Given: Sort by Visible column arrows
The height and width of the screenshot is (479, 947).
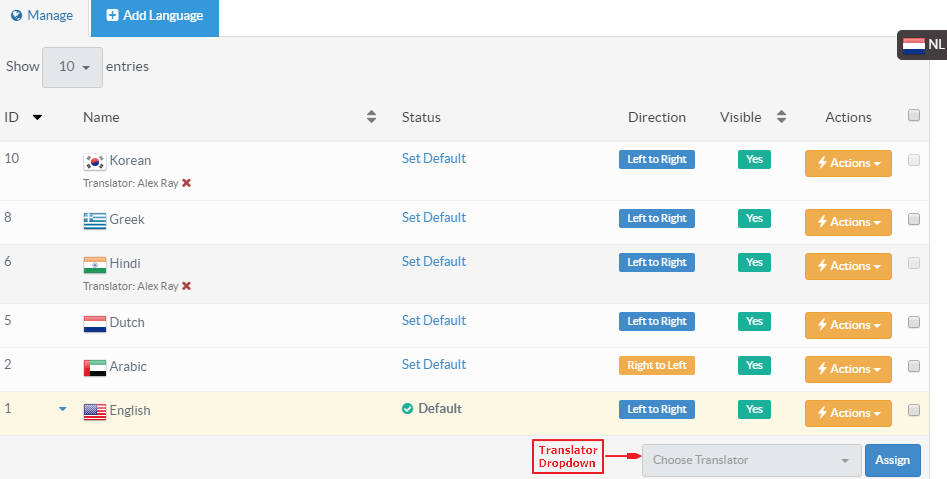Looking at the screenshot, I should [781, 117].
